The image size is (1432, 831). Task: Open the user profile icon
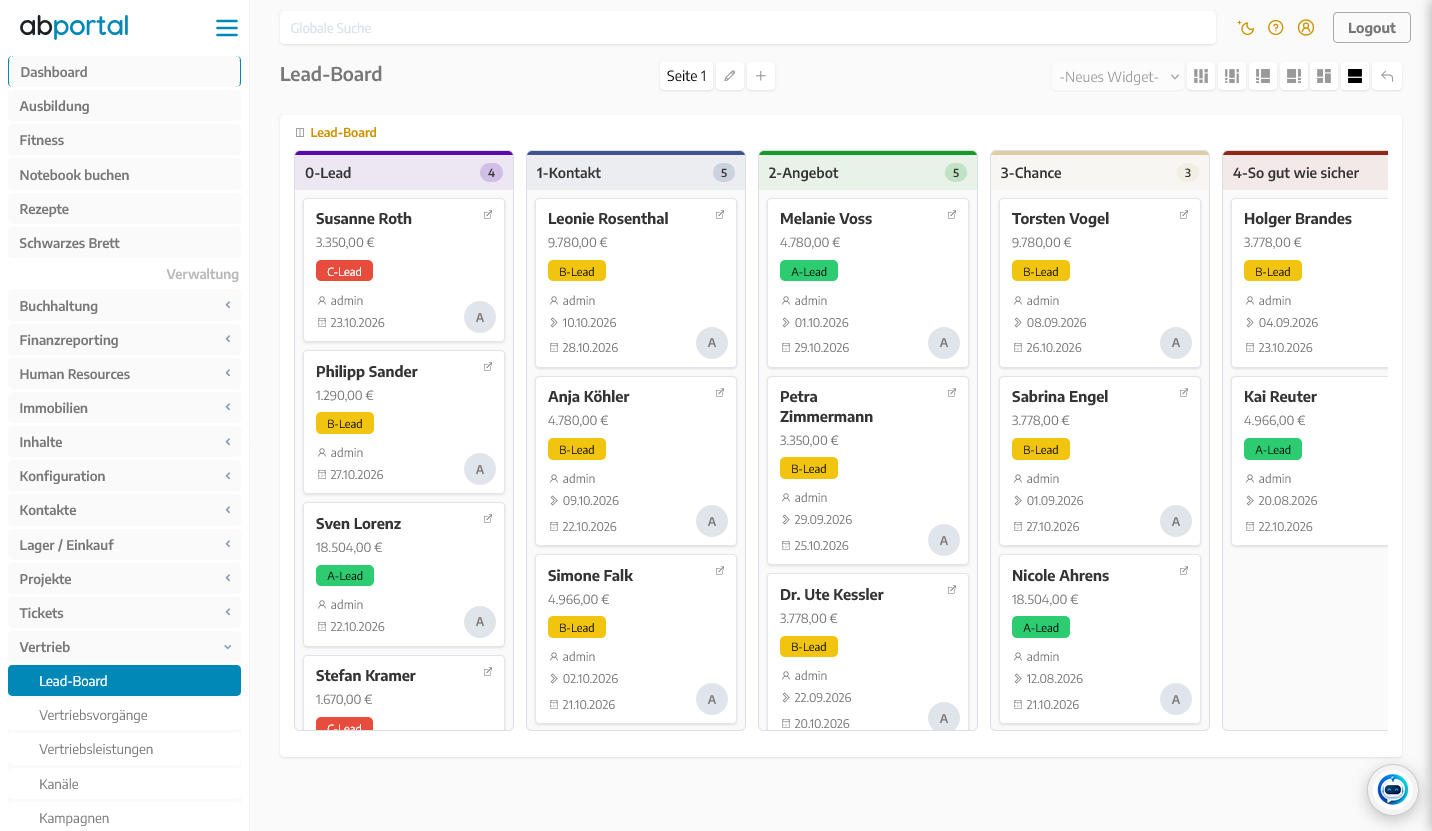click(x=1305, y=28)
